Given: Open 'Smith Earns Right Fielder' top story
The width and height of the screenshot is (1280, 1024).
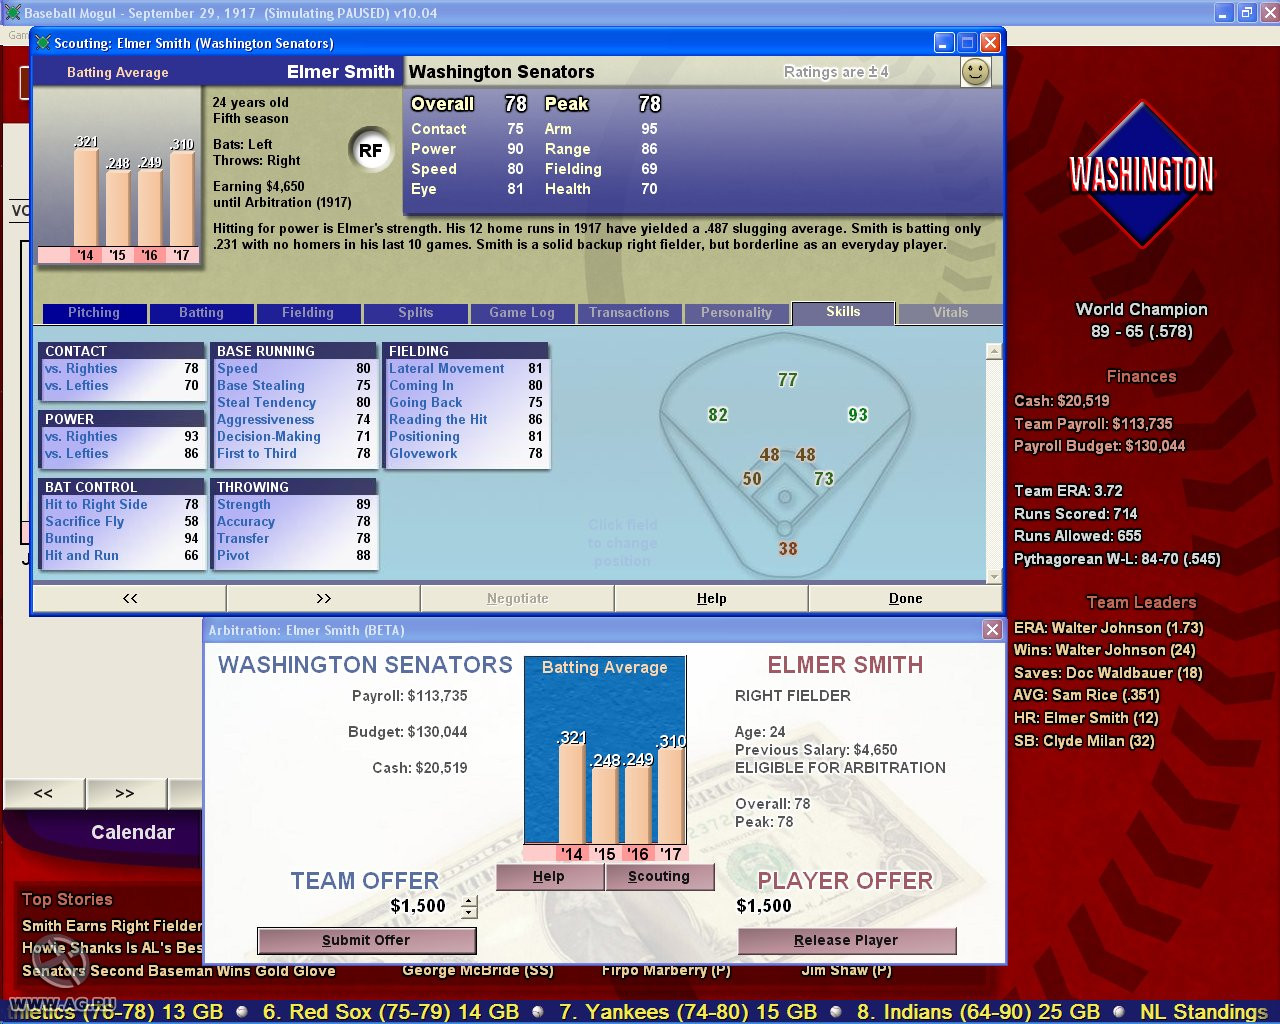Looking at the screenshot, I should pyautogui.click(x=112, y=926).
